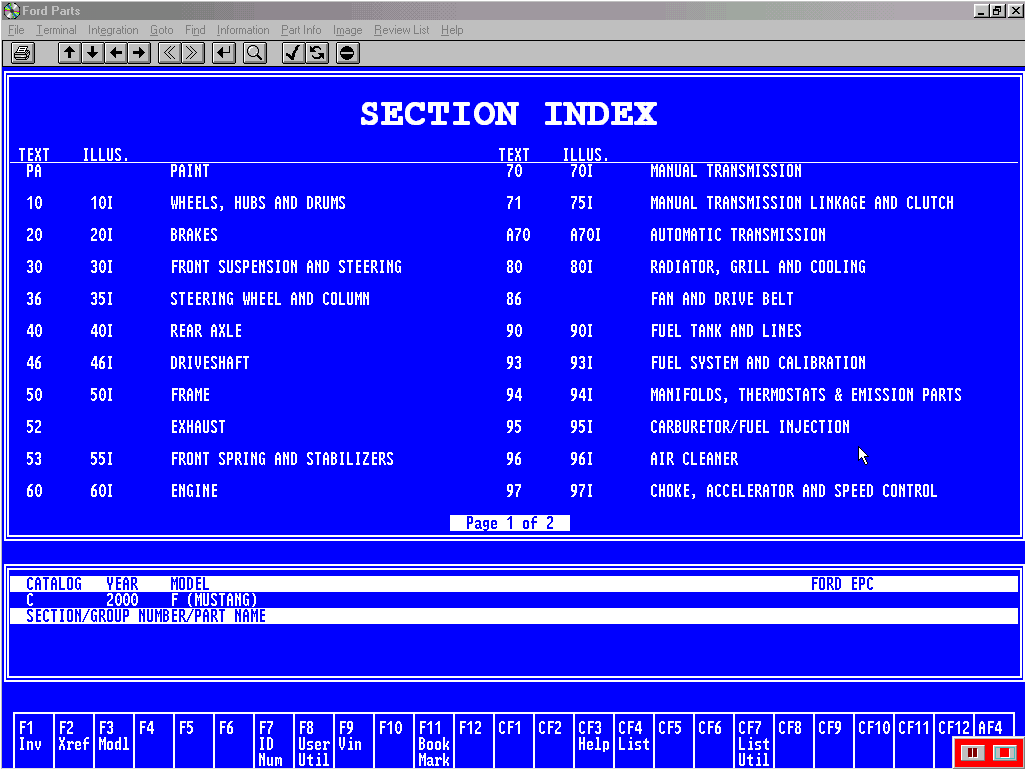Open the Part Info menu
The image size is (1025, 769).
(301, 30)
